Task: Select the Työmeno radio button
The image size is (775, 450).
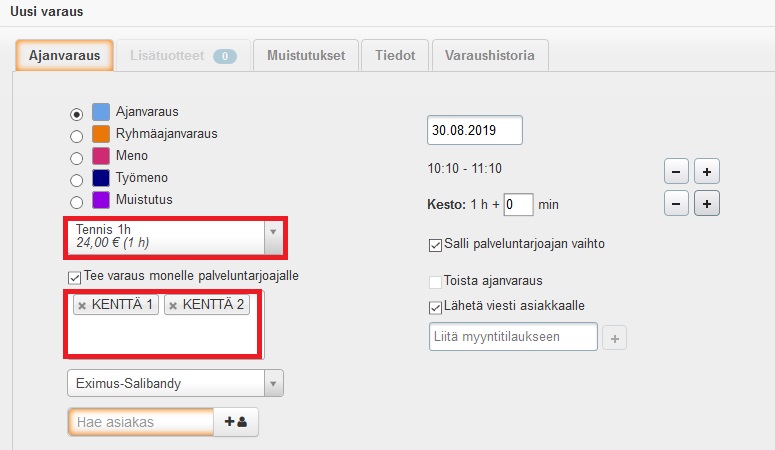Action: click(76, 180)
